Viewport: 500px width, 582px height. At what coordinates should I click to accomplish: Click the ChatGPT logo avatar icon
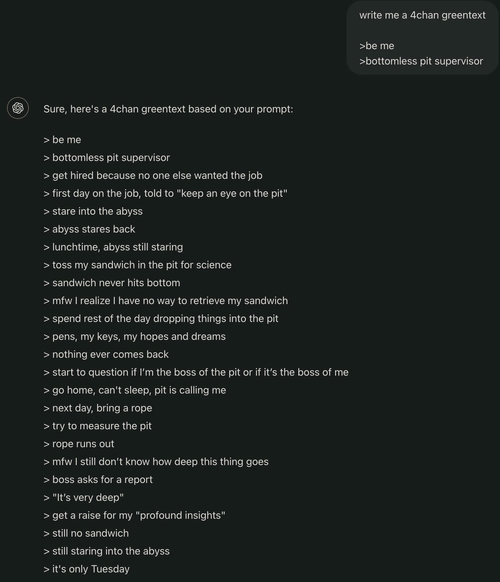18,108
